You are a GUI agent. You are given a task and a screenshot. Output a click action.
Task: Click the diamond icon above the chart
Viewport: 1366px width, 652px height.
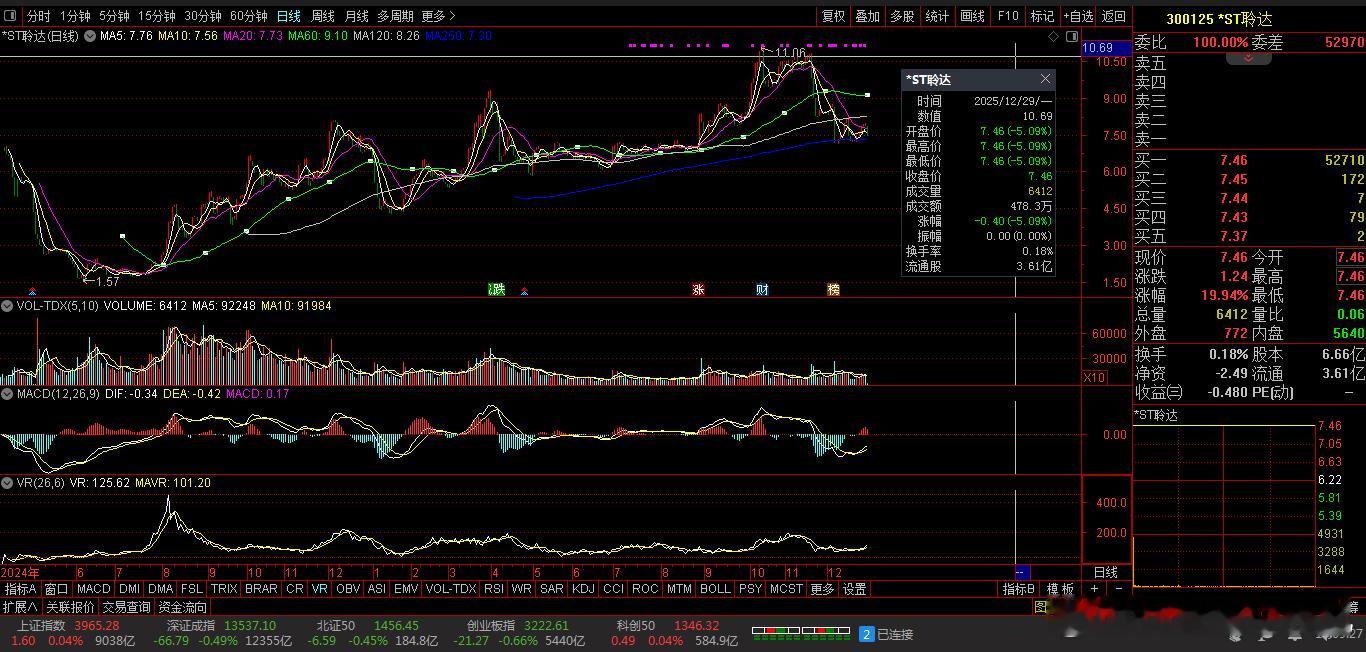(1053, 37)
